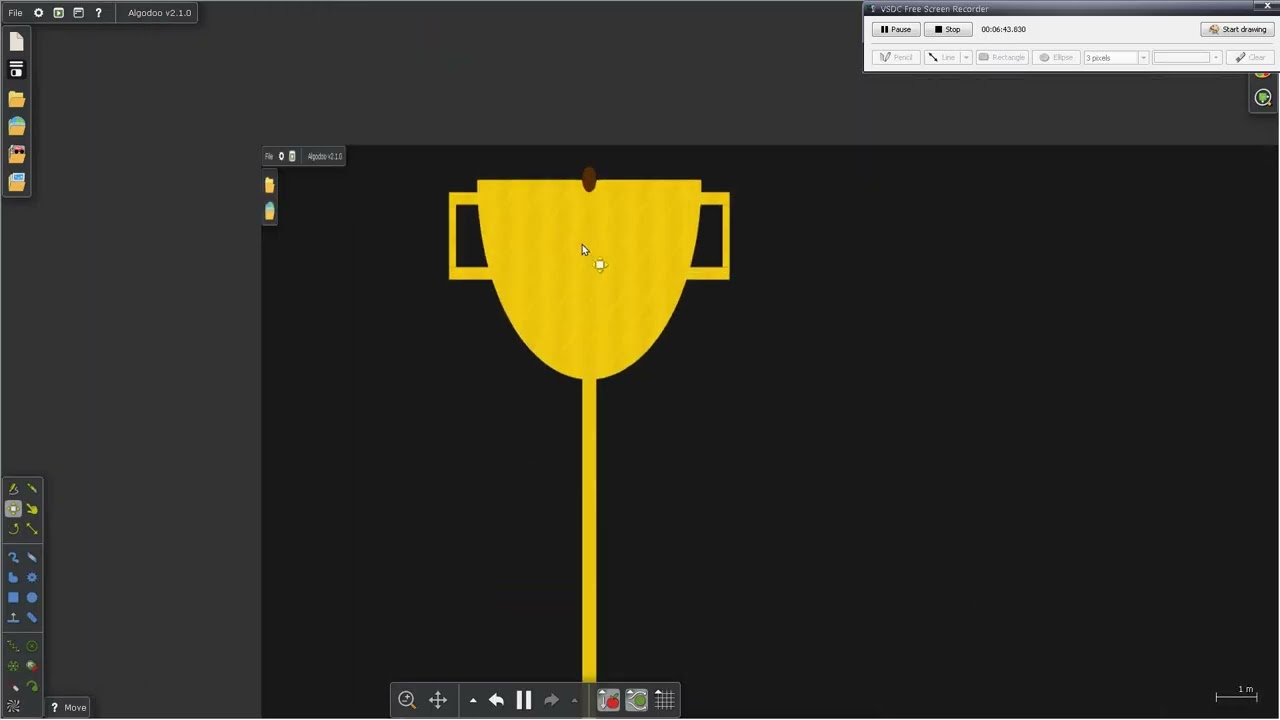Select the Drag hand tool
This screenshot has height=720, width=1280.
[x=32, y=509]
